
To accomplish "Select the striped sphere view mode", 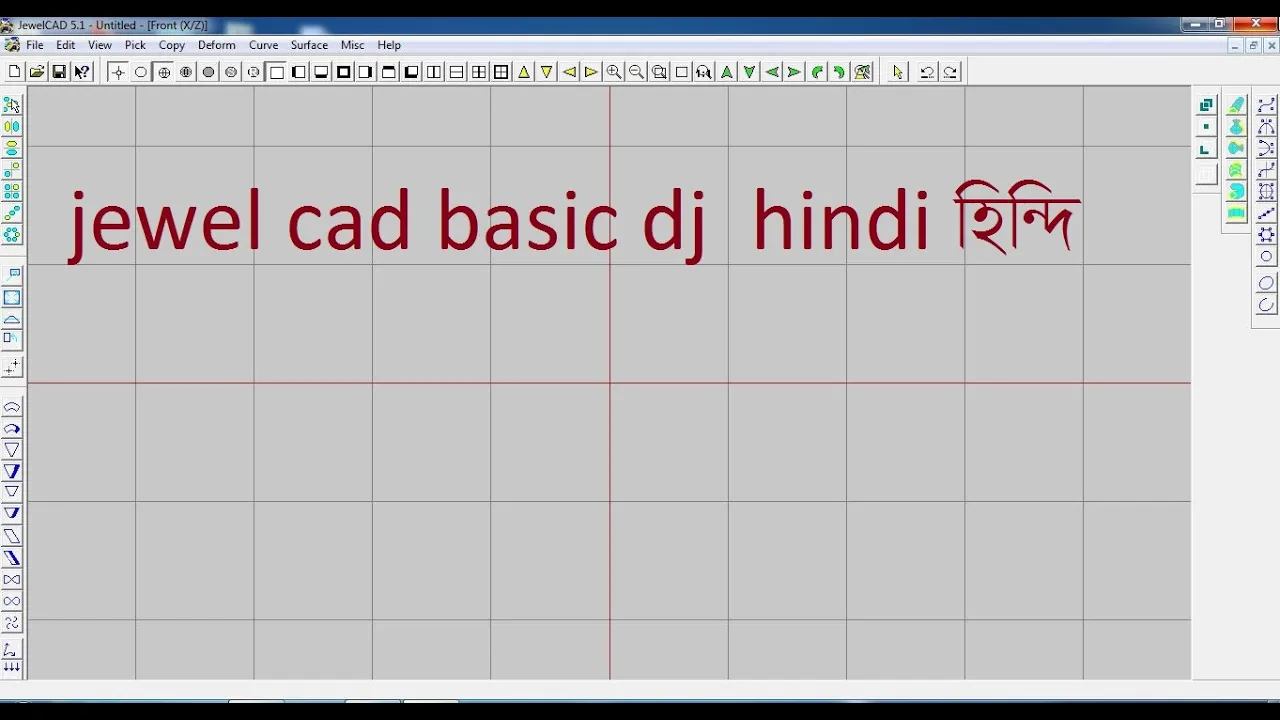I will point(231,72).
